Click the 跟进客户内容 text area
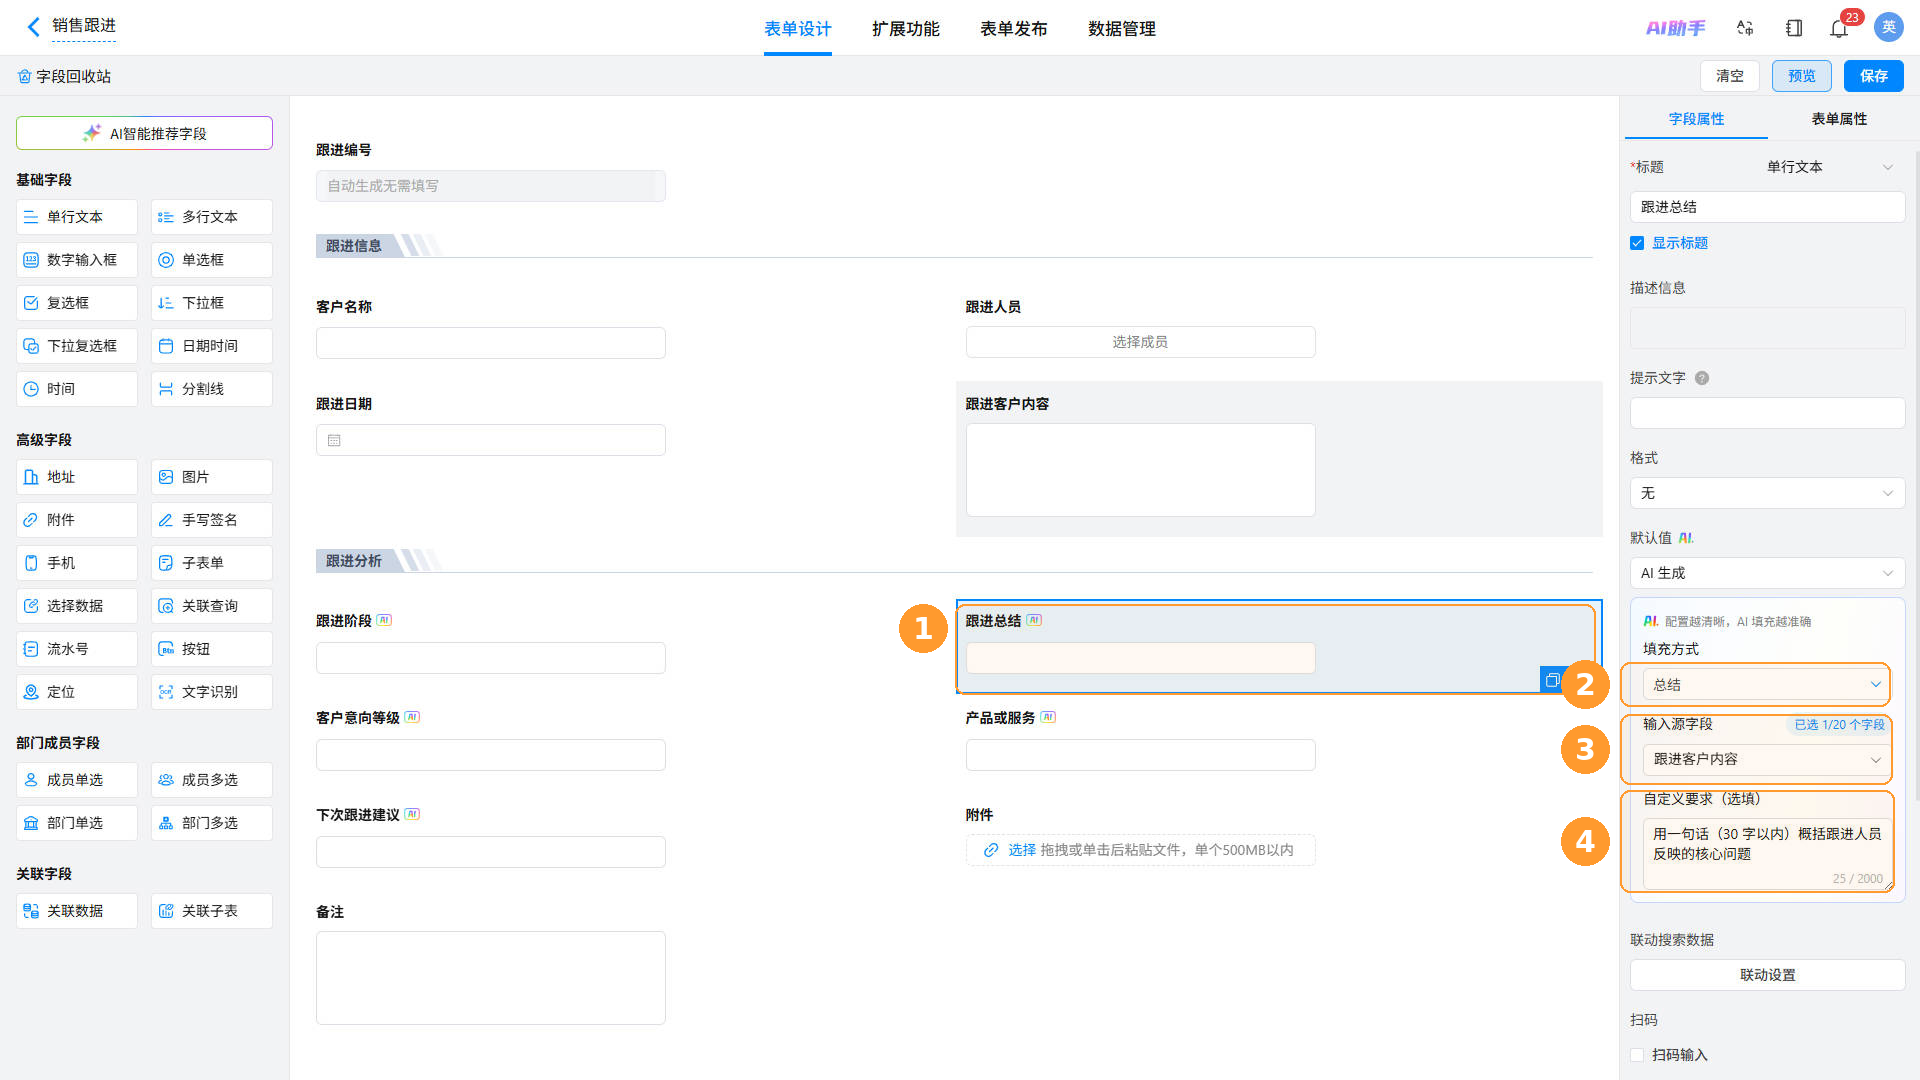1920x1080 pixels. click(x=1140, y=470)
